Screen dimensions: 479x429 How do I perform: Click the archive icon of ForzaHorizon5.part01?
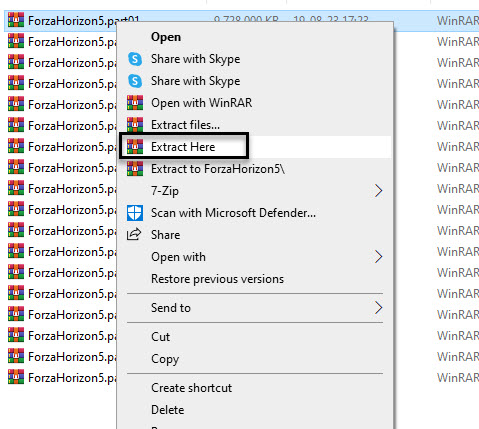click(16, 21)
